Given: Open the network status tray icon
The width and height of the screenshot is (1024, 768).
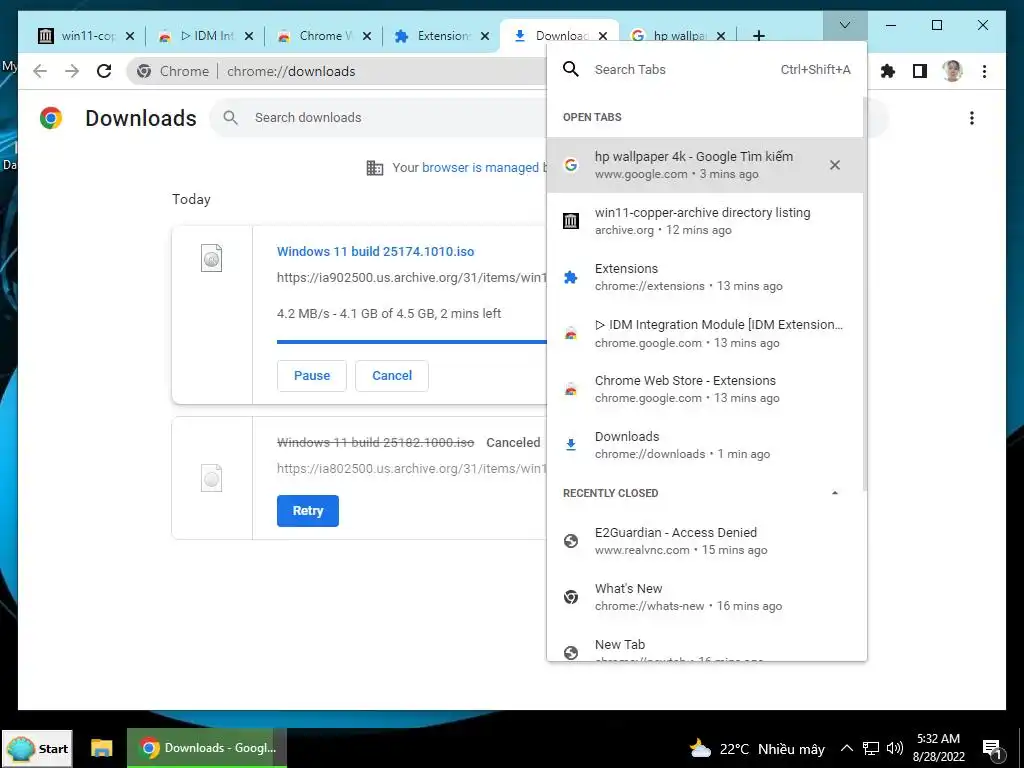Looking at the screenshot, I should (x=871, y=748).
